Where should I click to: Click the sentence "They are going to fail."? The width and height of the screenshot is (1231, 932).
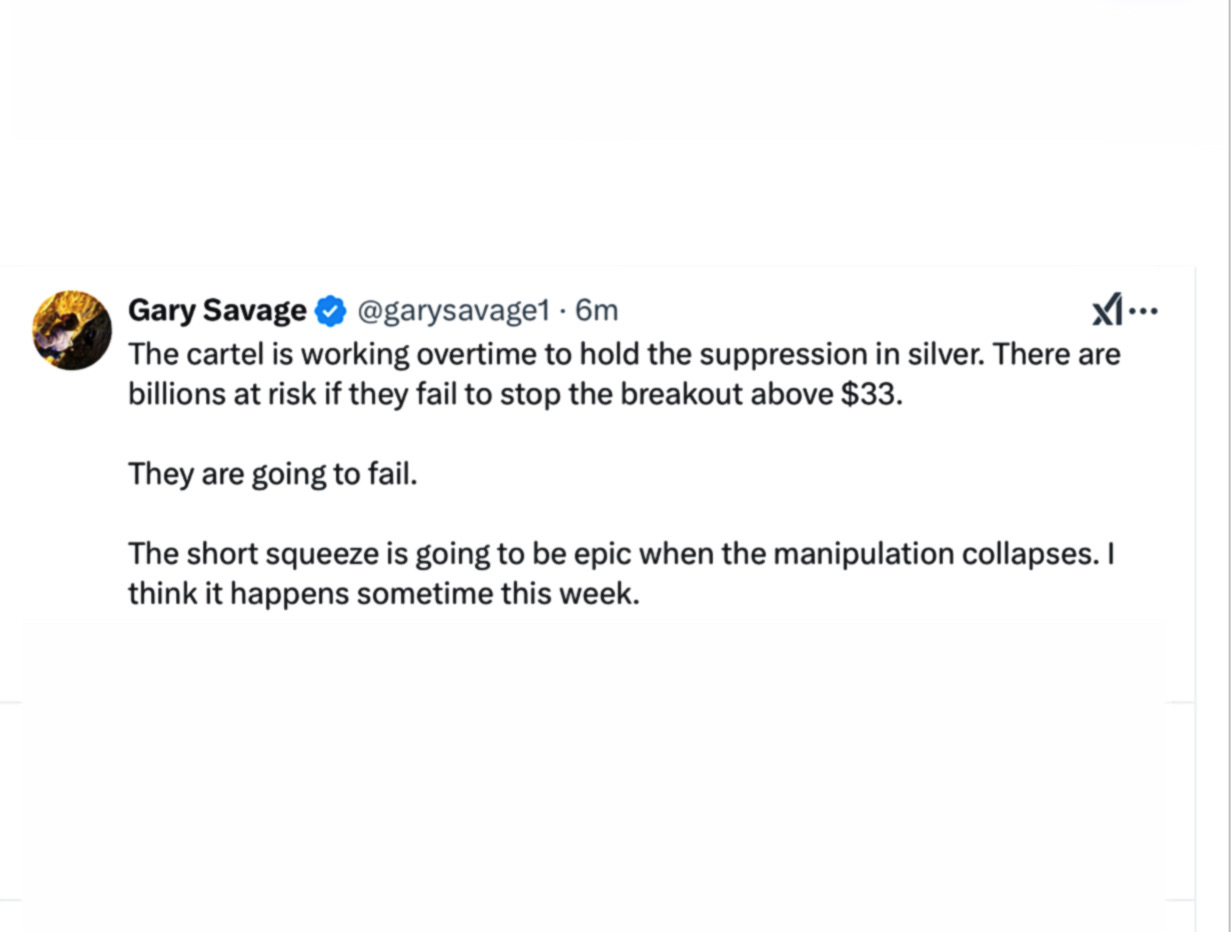[x=272, y=473]
